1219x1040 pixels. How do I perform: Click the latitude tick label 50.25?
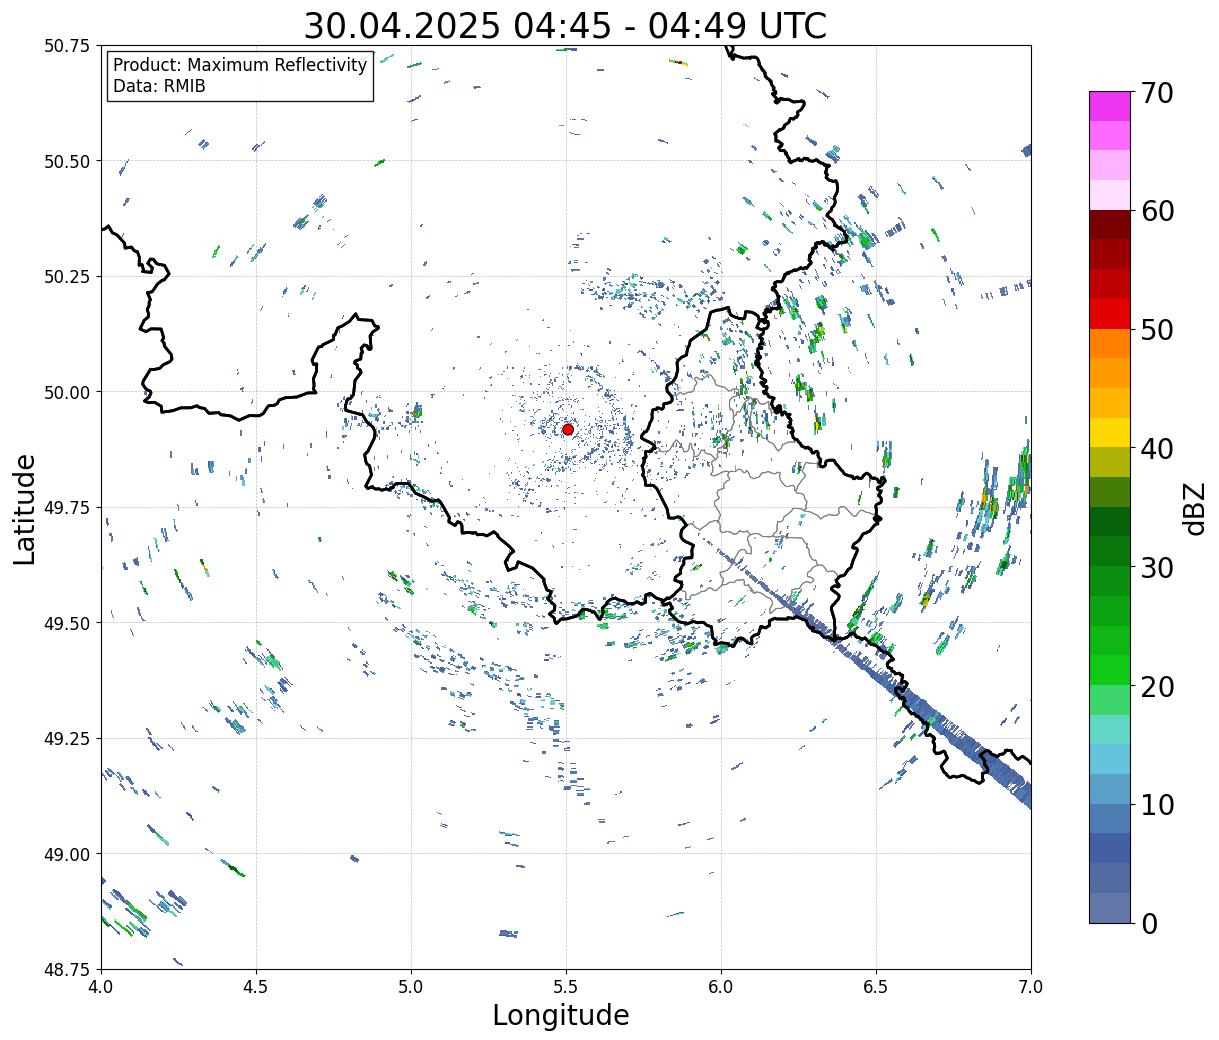[x=67, y=277]
